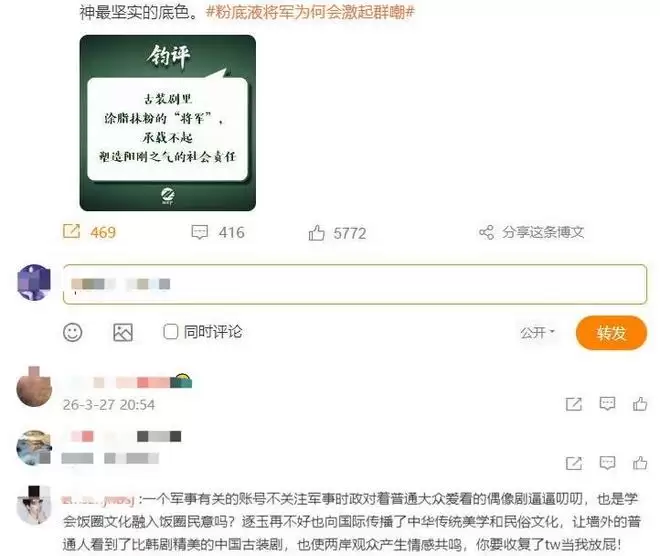Image resolution: width=660 pixels, height=556 pixels.
Task: Click the top-hat avatar of the last commenter
Action: 34,505
